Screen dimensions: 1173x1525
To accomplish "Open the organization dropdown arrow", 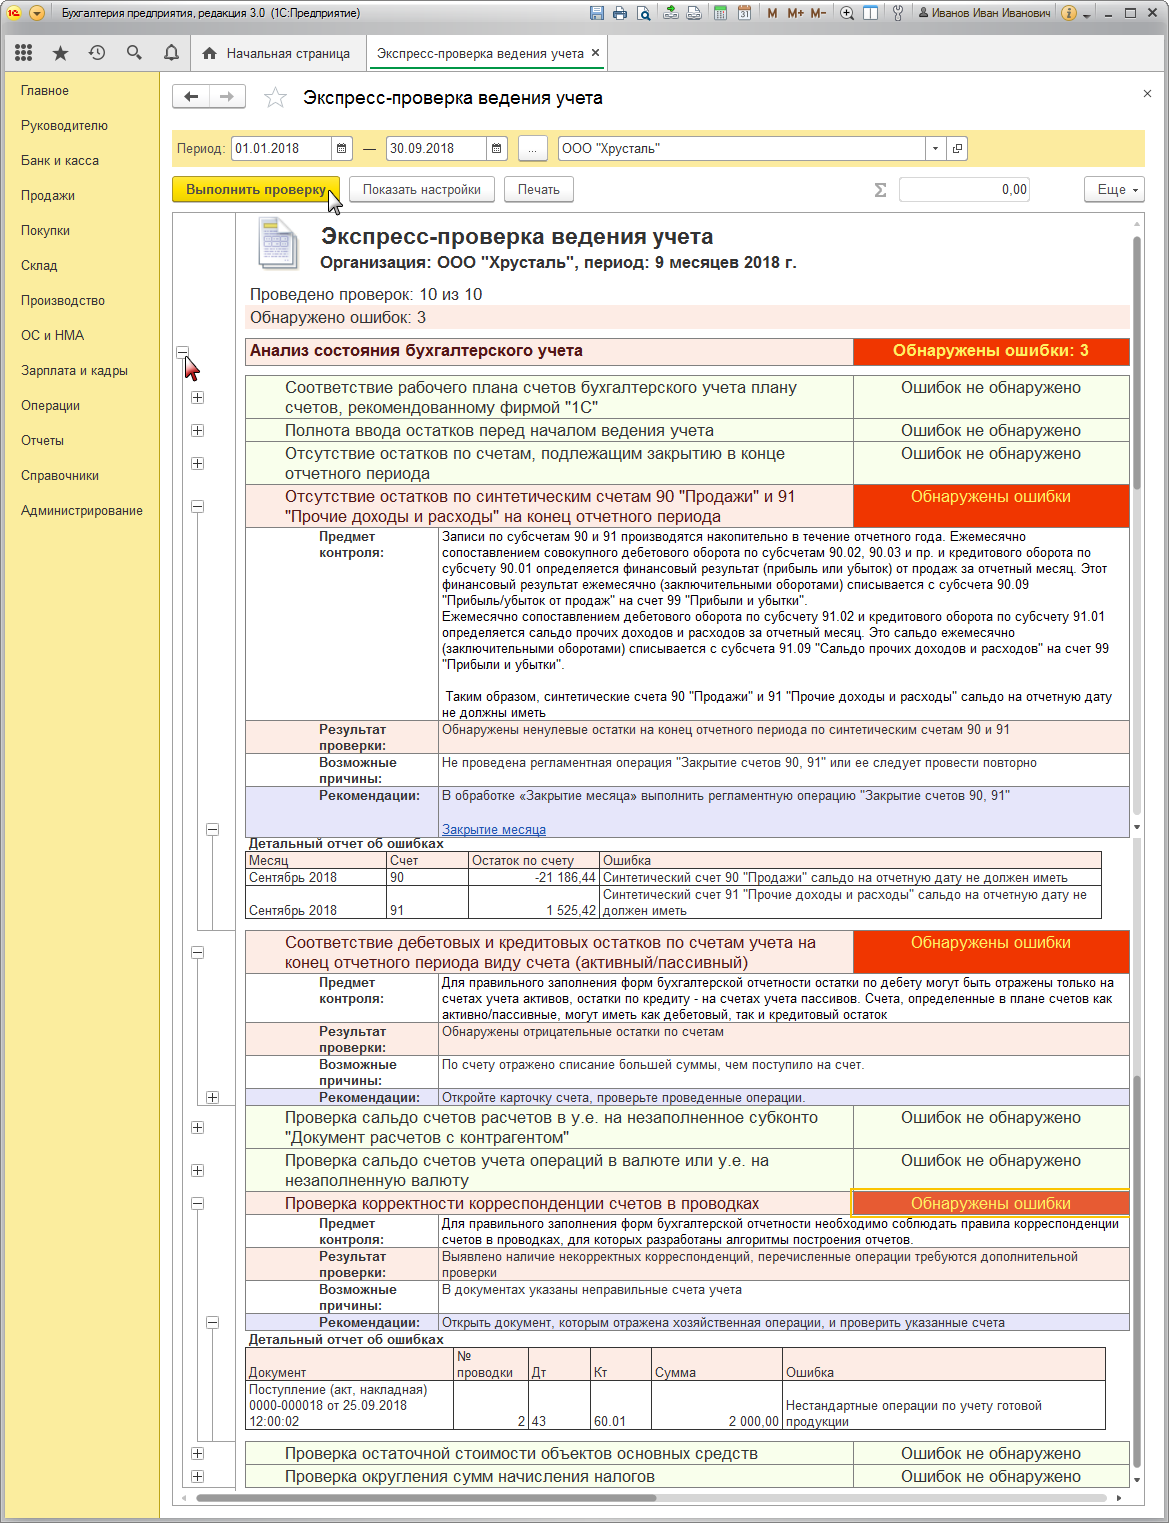I will (935, 148).
